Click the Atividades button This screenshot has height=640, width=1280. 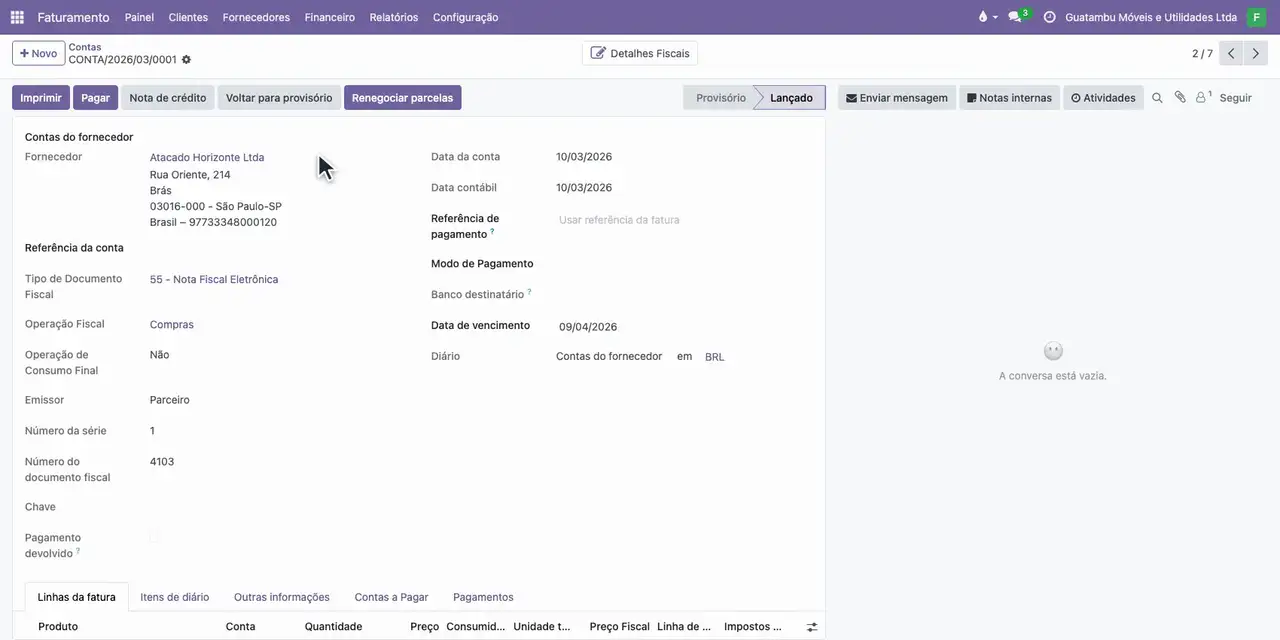pos(1103,98)
